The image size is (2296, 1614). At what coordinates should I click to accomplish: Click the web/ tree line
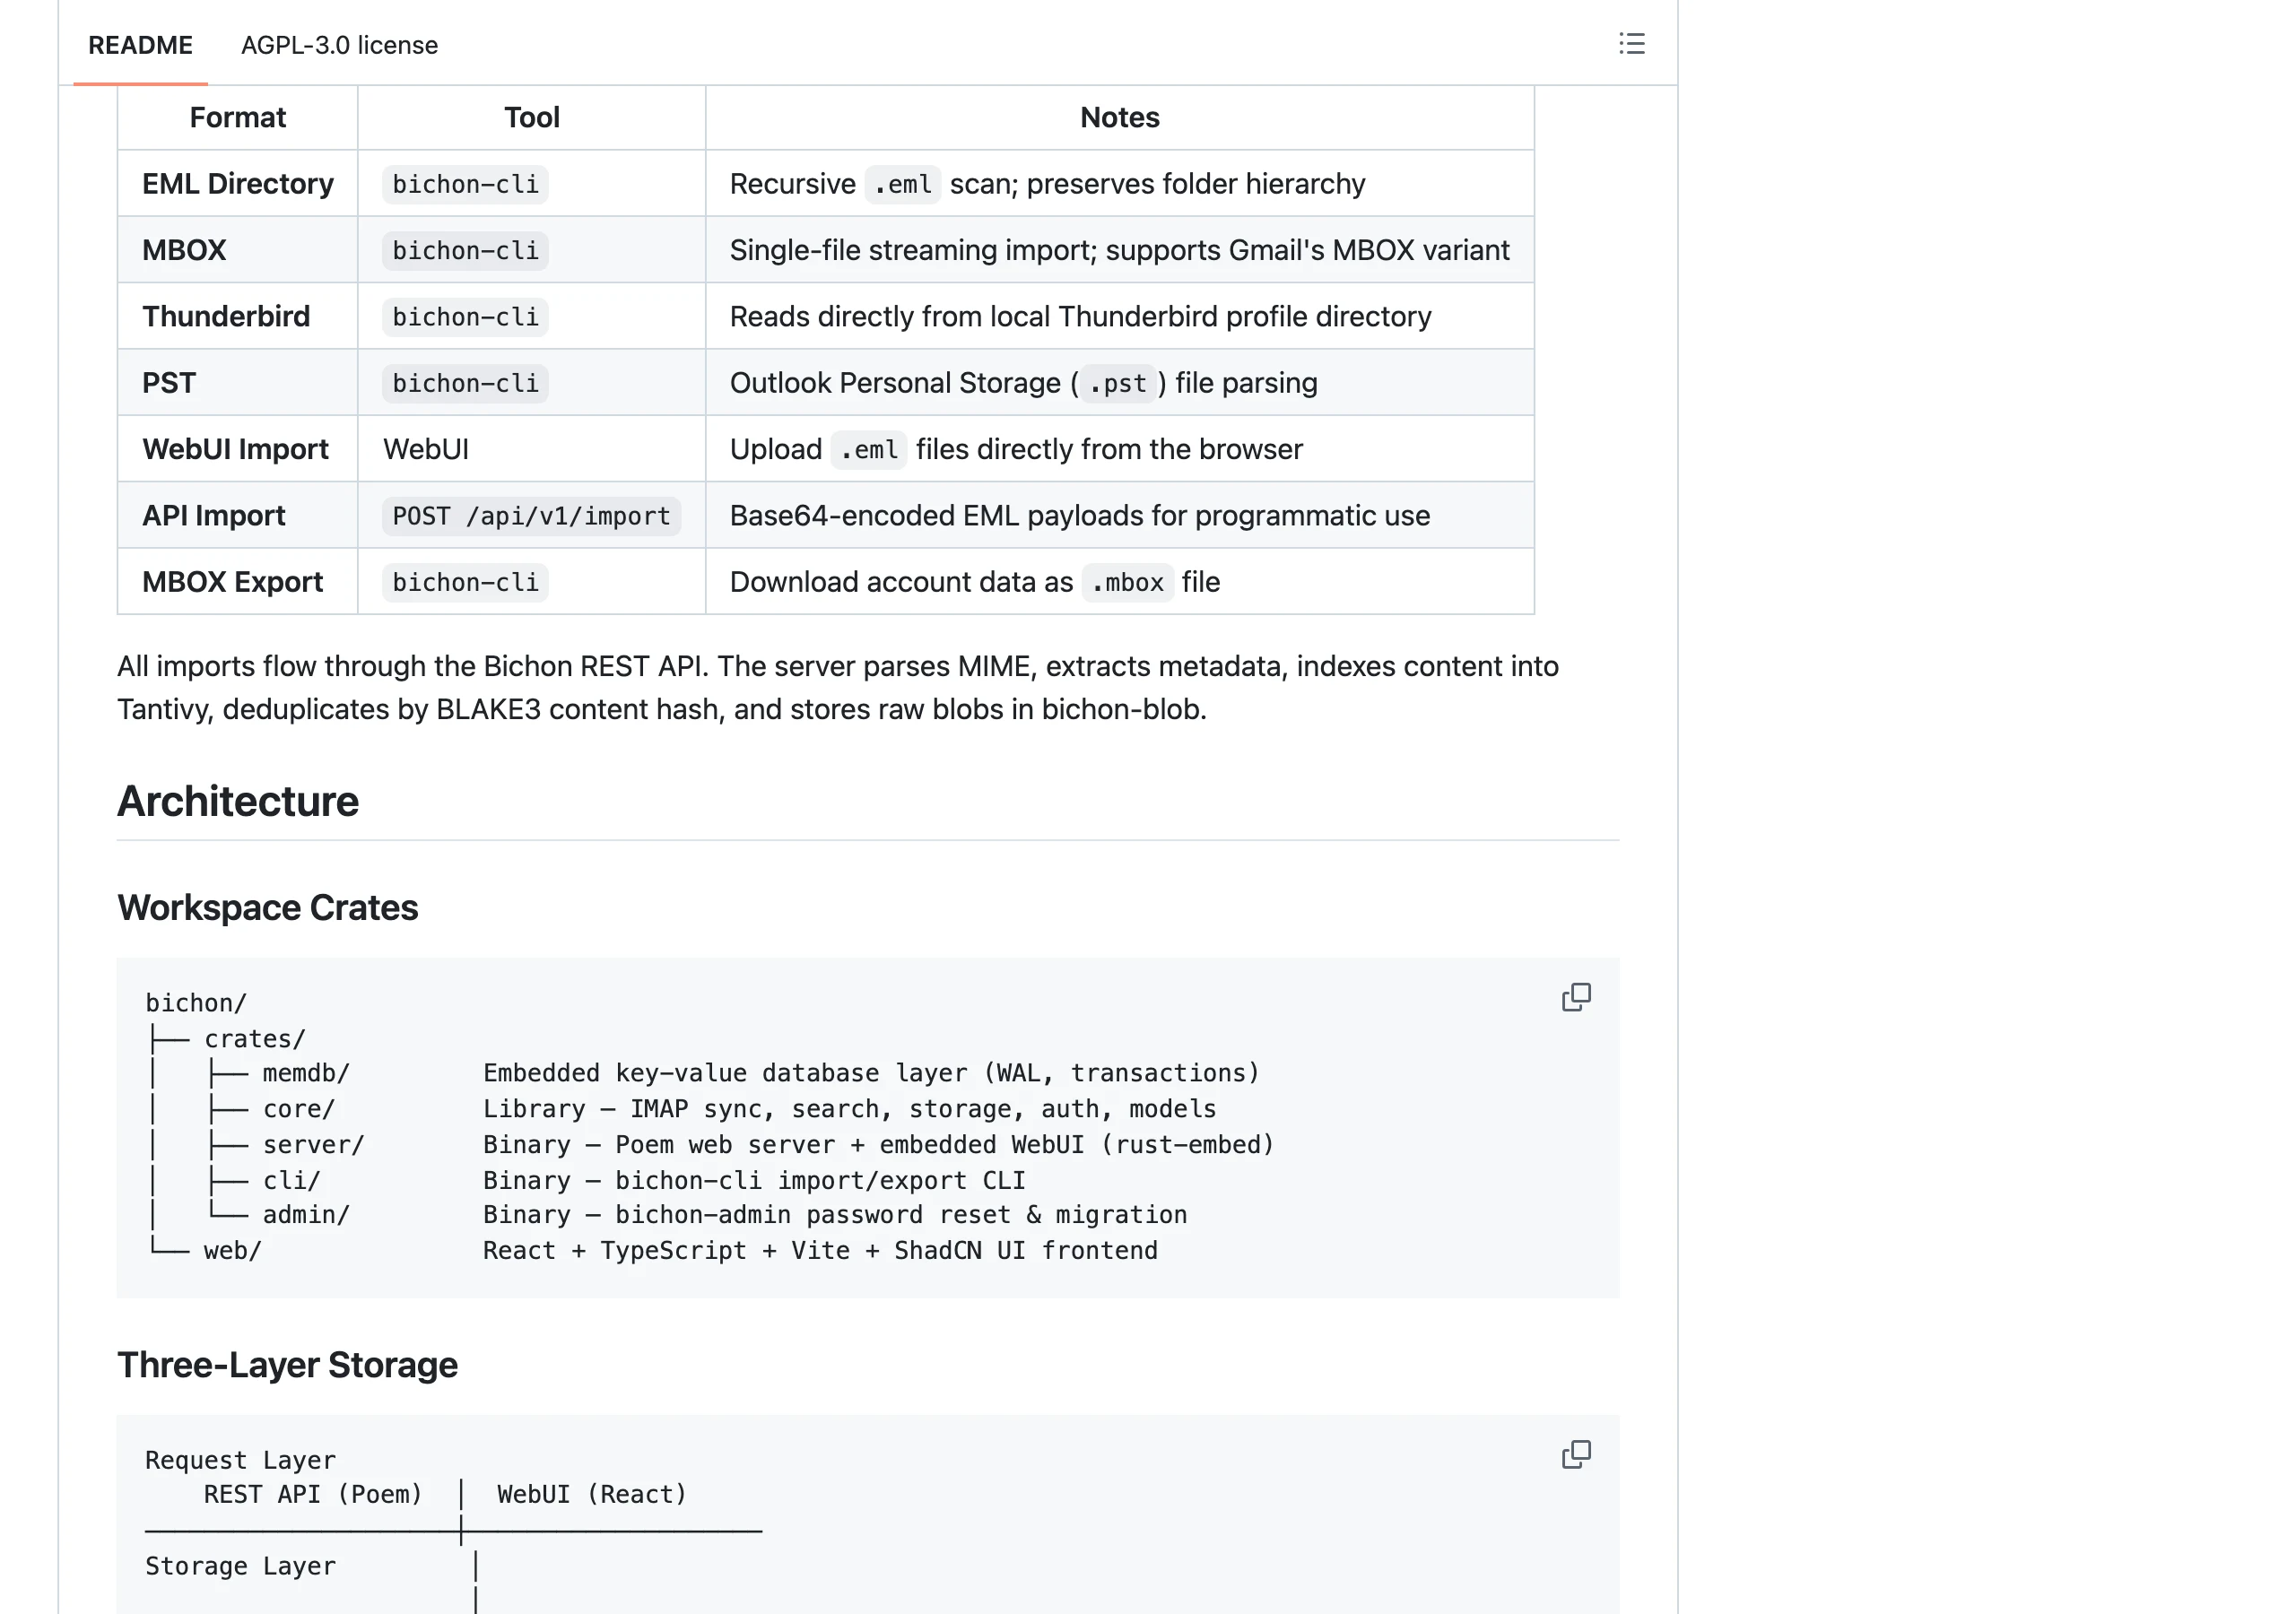click(232, 1251)
